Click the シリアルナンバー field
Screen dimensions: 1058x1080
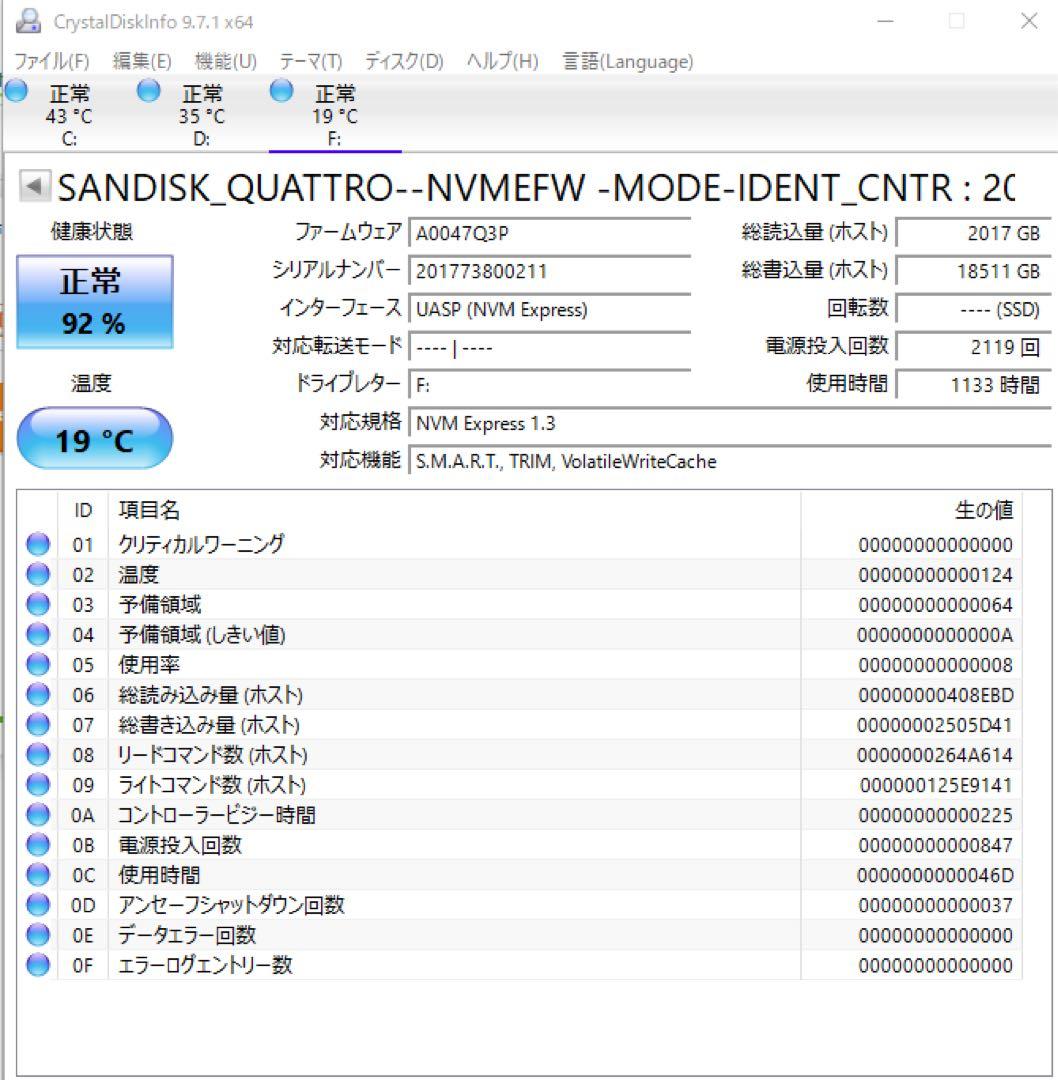550,270
